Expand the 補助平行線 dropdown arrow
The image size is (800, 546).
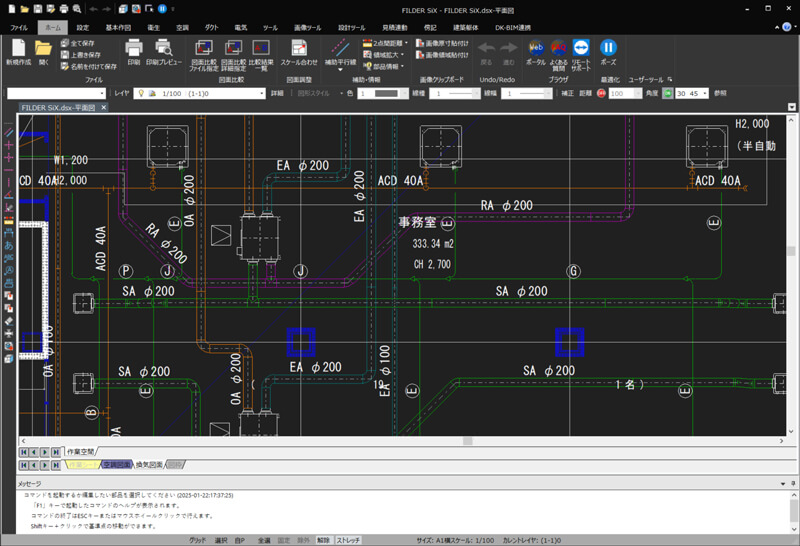(340, 70)
